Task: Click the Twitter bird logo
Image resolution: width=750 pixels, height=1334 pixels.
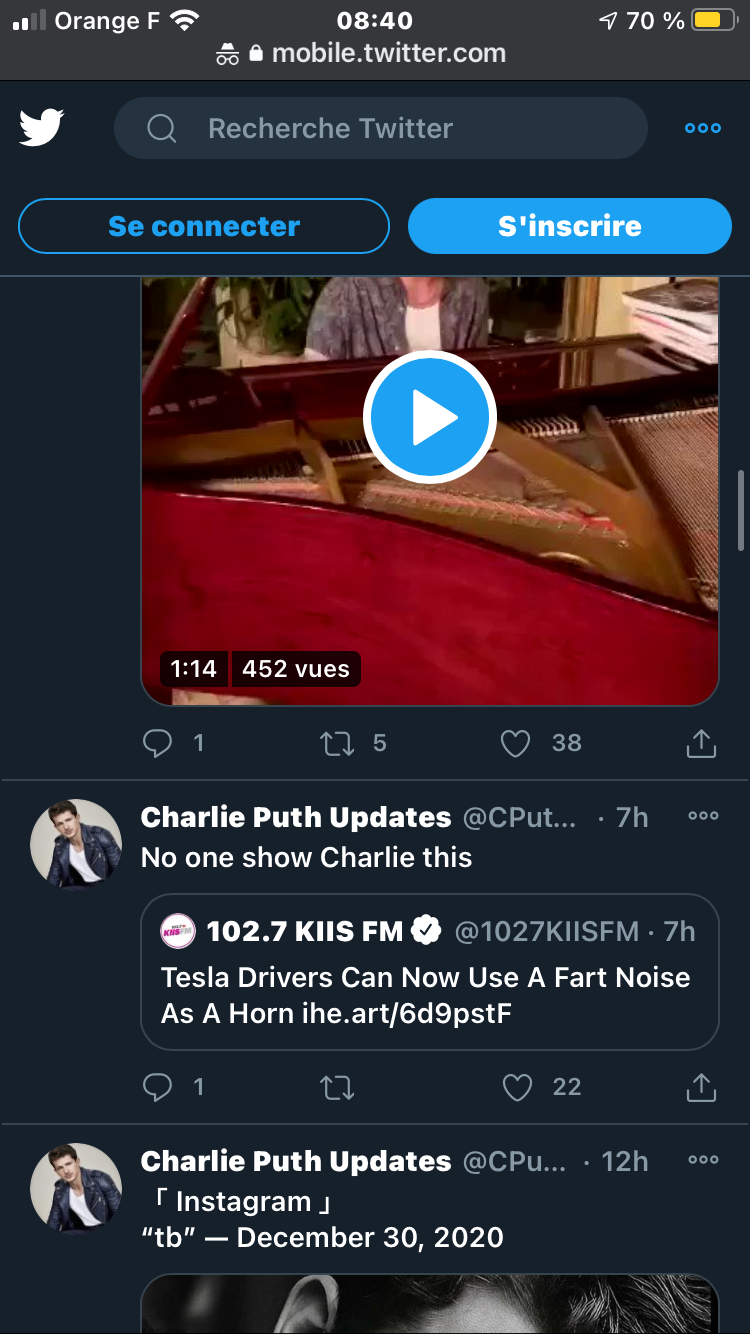Action: [42, 128]
